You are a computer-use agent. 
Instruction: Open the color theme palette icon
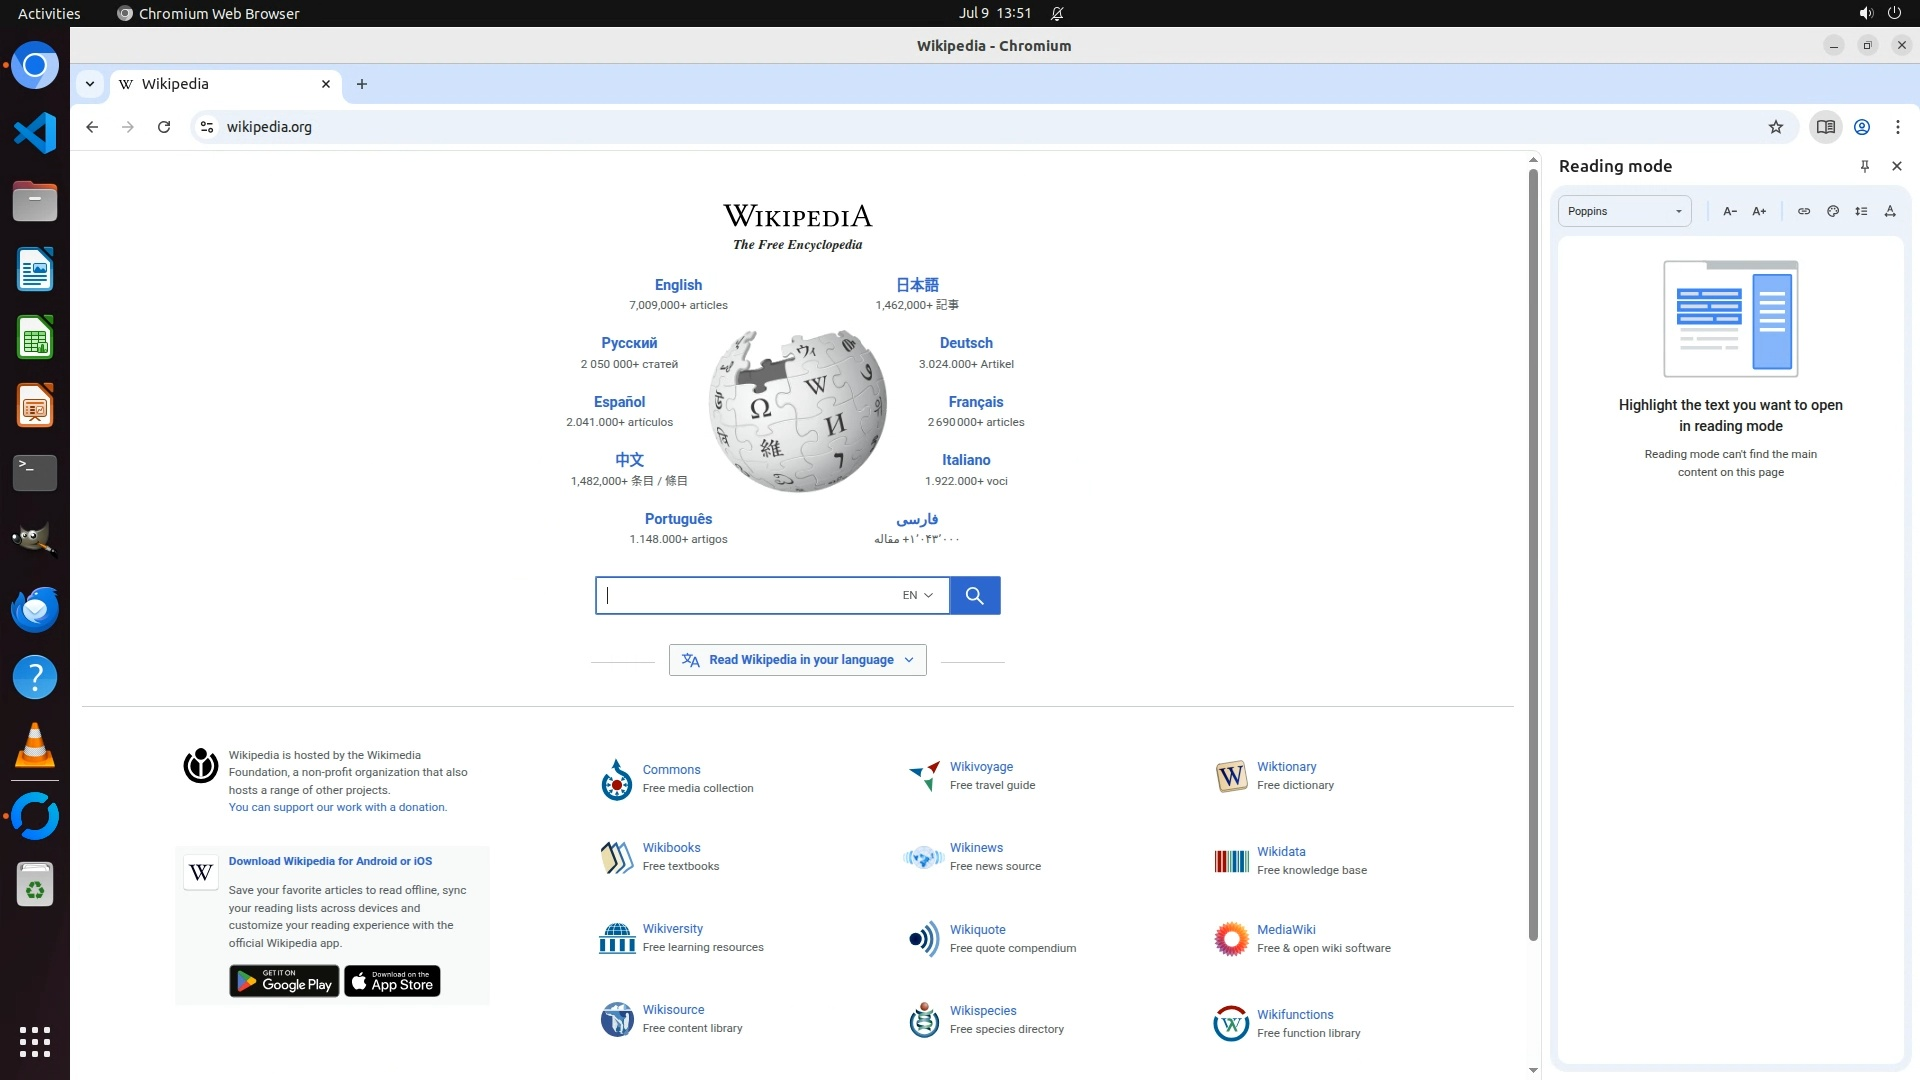coord(1833,211)
